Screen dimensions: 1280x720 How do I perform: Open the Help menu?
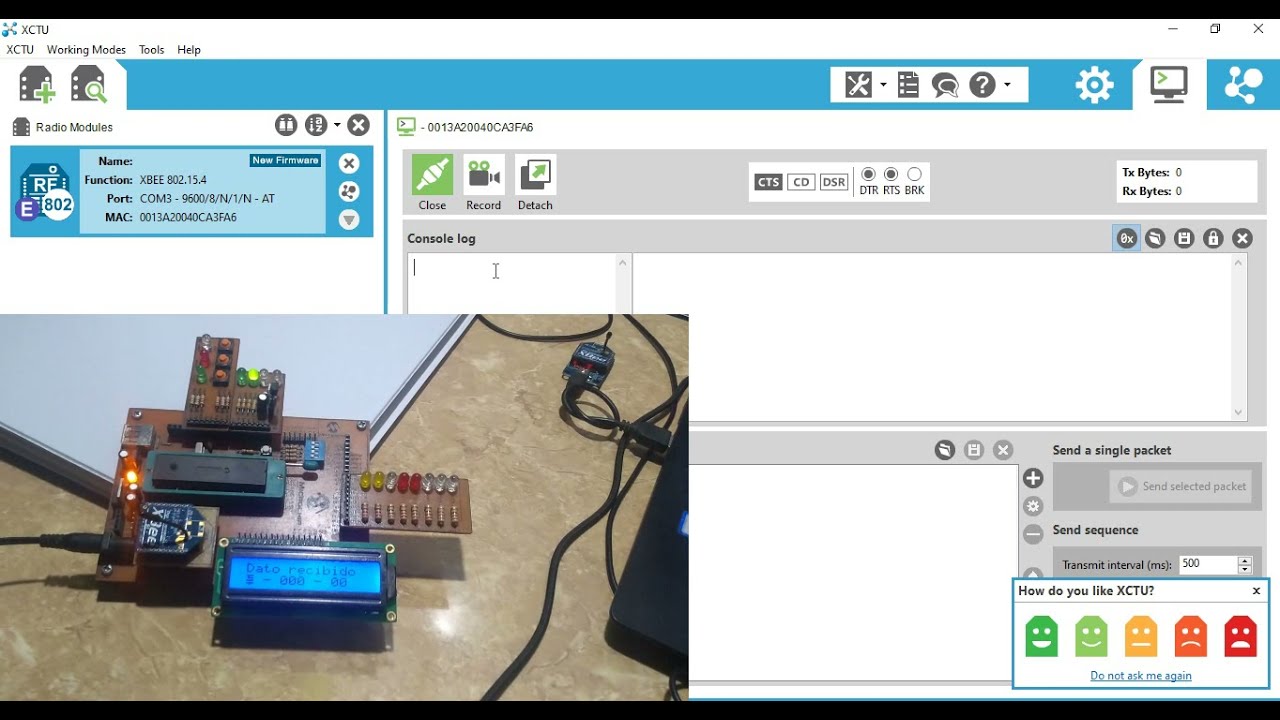point(189,49)
